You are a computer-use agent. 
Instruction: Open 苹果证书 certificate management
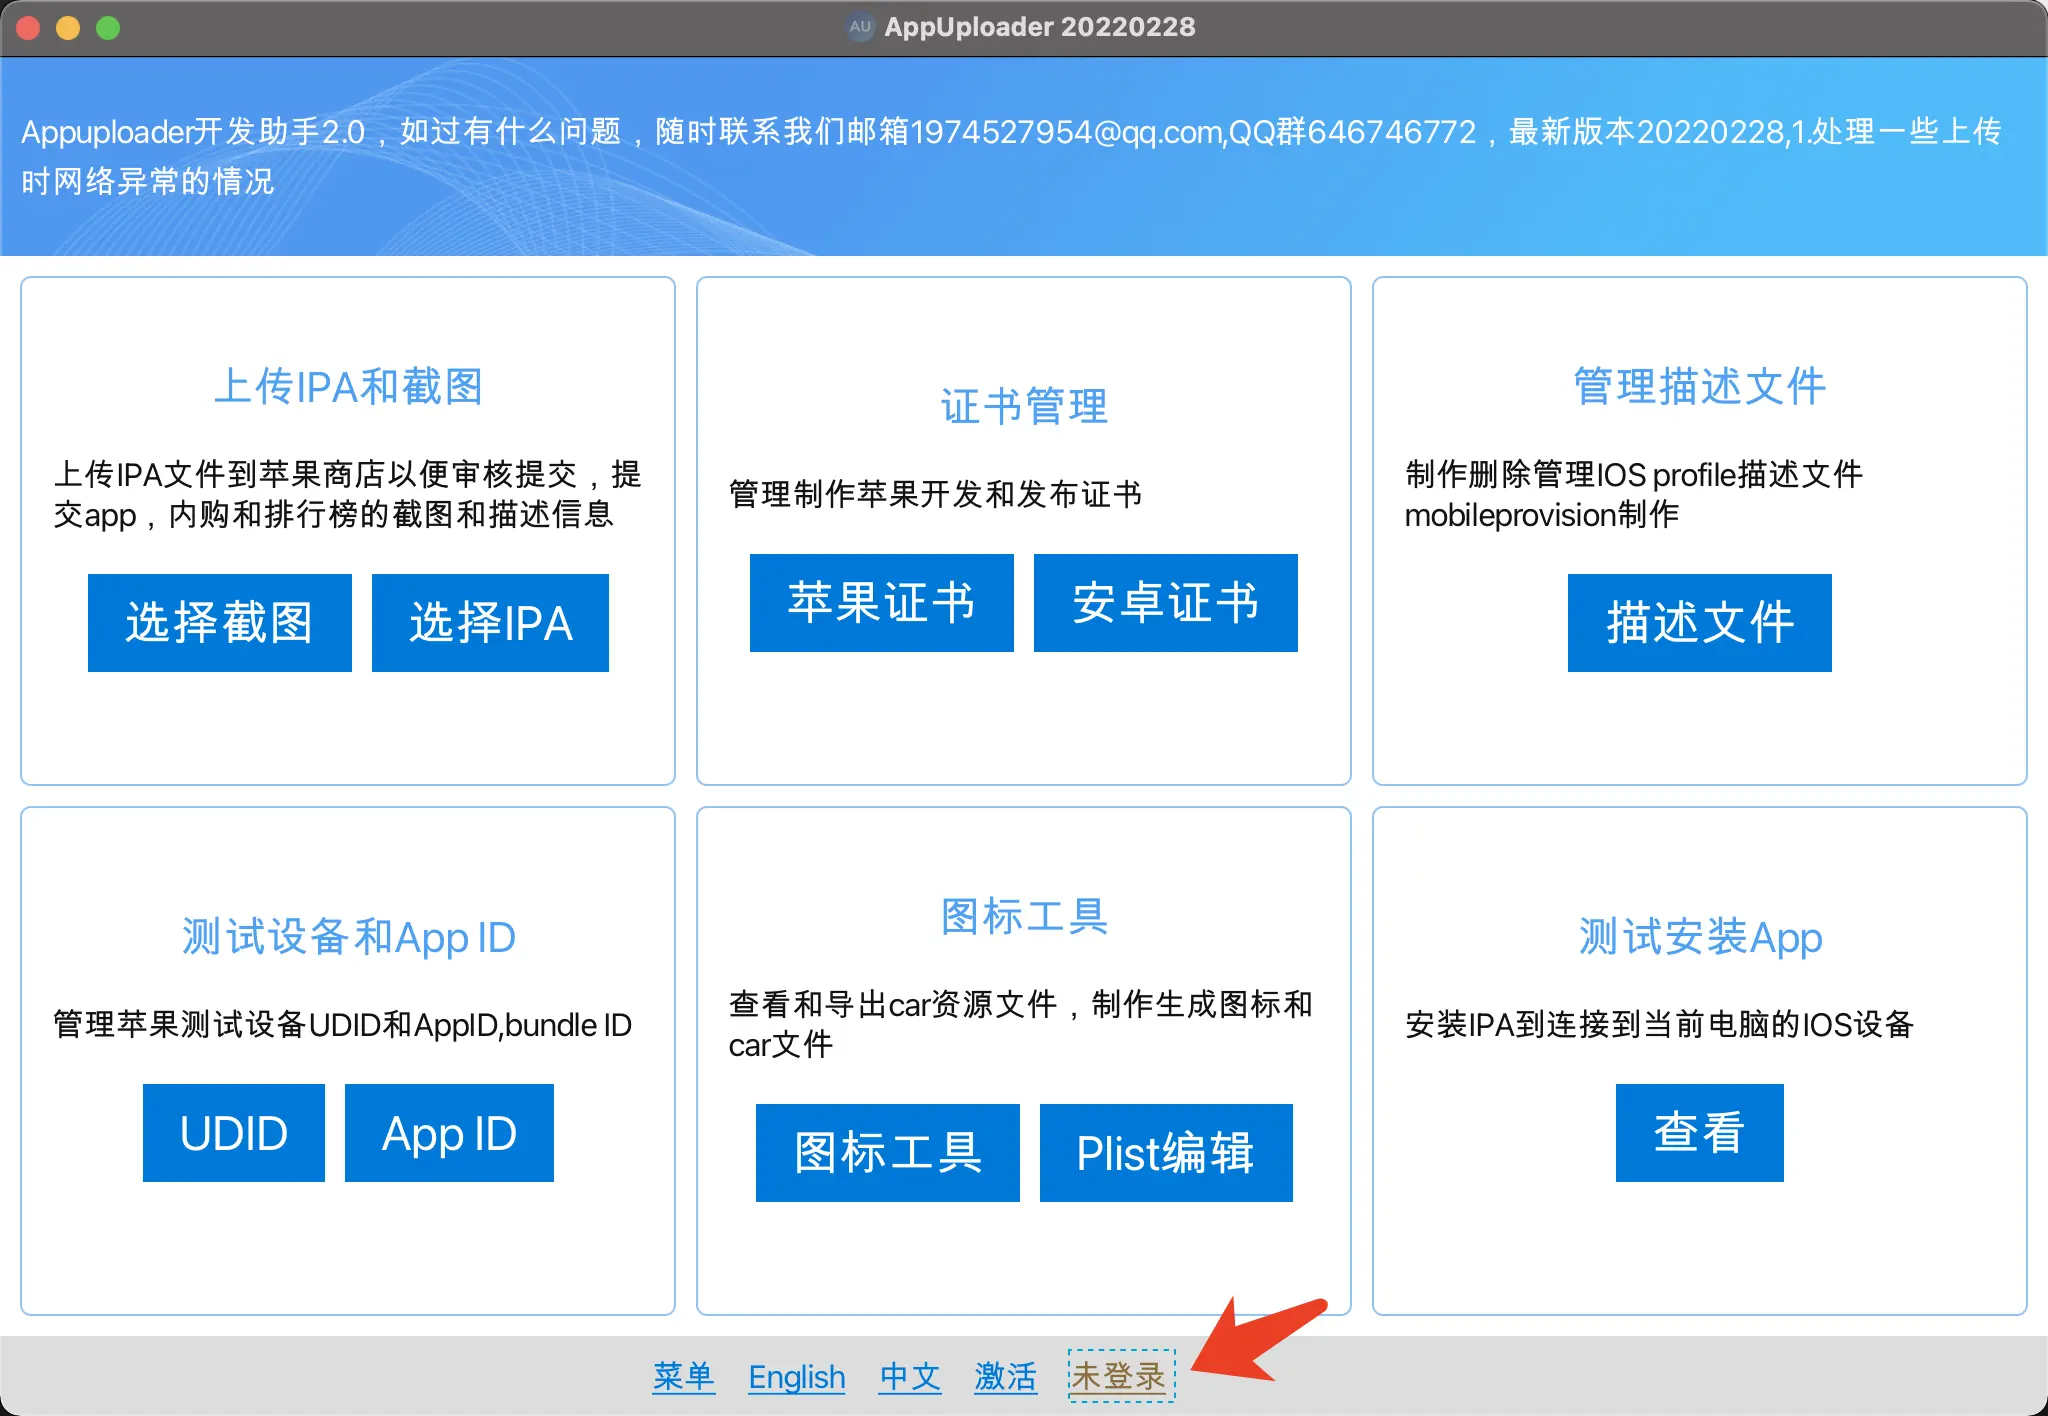tap(881, 602)
